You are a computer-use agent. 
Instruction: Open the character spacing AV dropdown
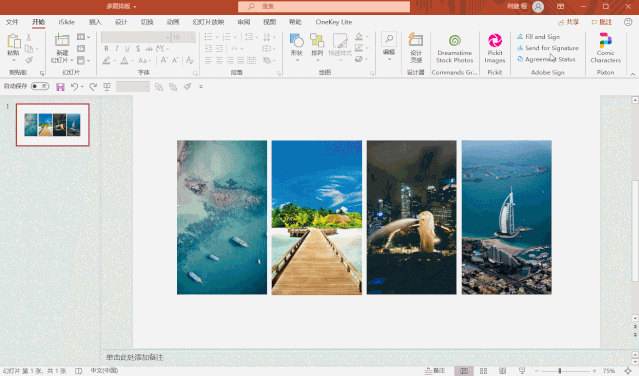point(162,48)
